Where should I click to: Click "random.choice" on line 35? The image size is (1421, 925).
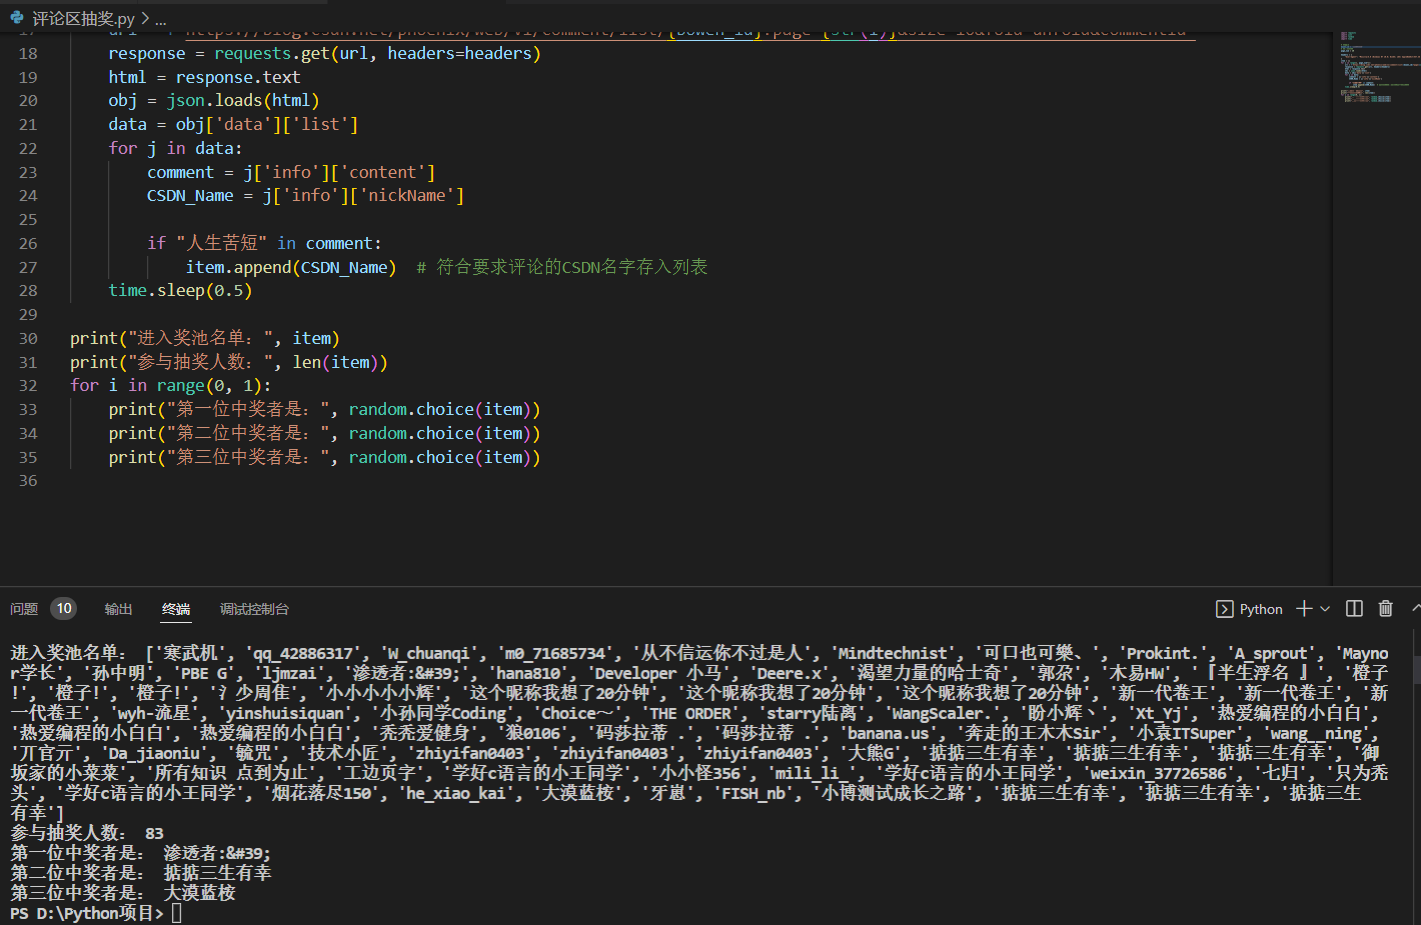pyautogui.click(x=411, y=457)
